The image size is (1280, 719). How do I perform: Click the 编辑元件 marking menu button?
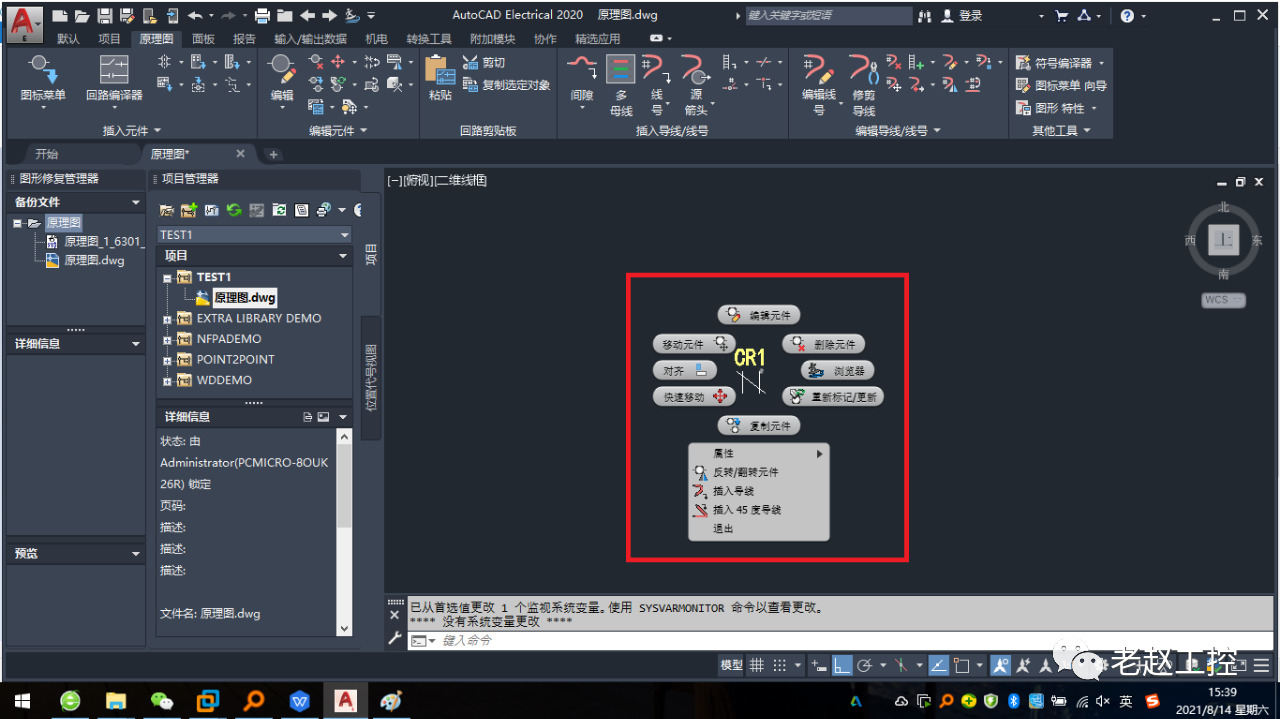coord(759,315)
